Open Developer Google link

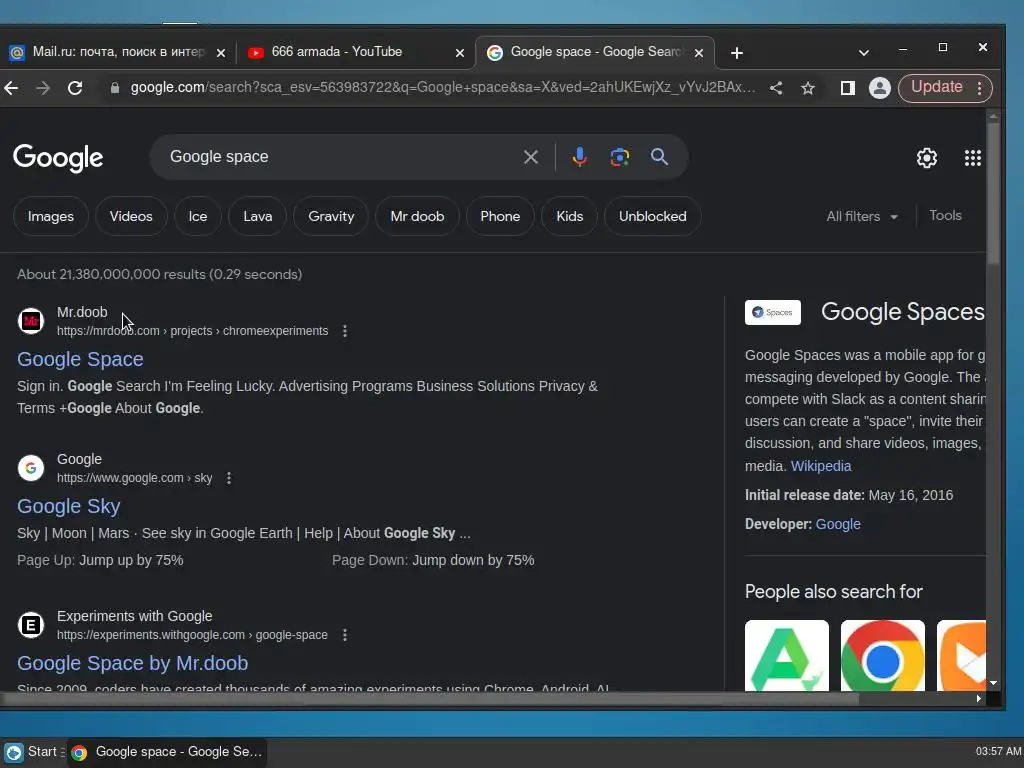838,524
